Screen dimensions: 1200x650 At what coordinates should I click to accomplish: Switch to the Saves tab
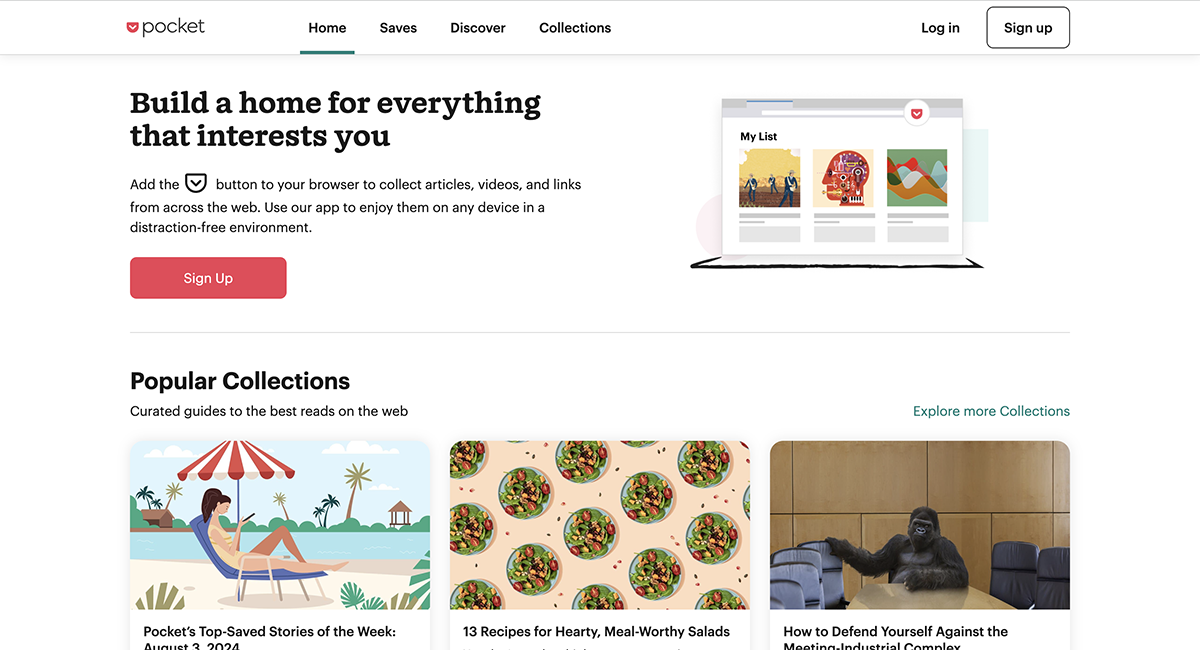pyautogui.click(x=398, y=27)
